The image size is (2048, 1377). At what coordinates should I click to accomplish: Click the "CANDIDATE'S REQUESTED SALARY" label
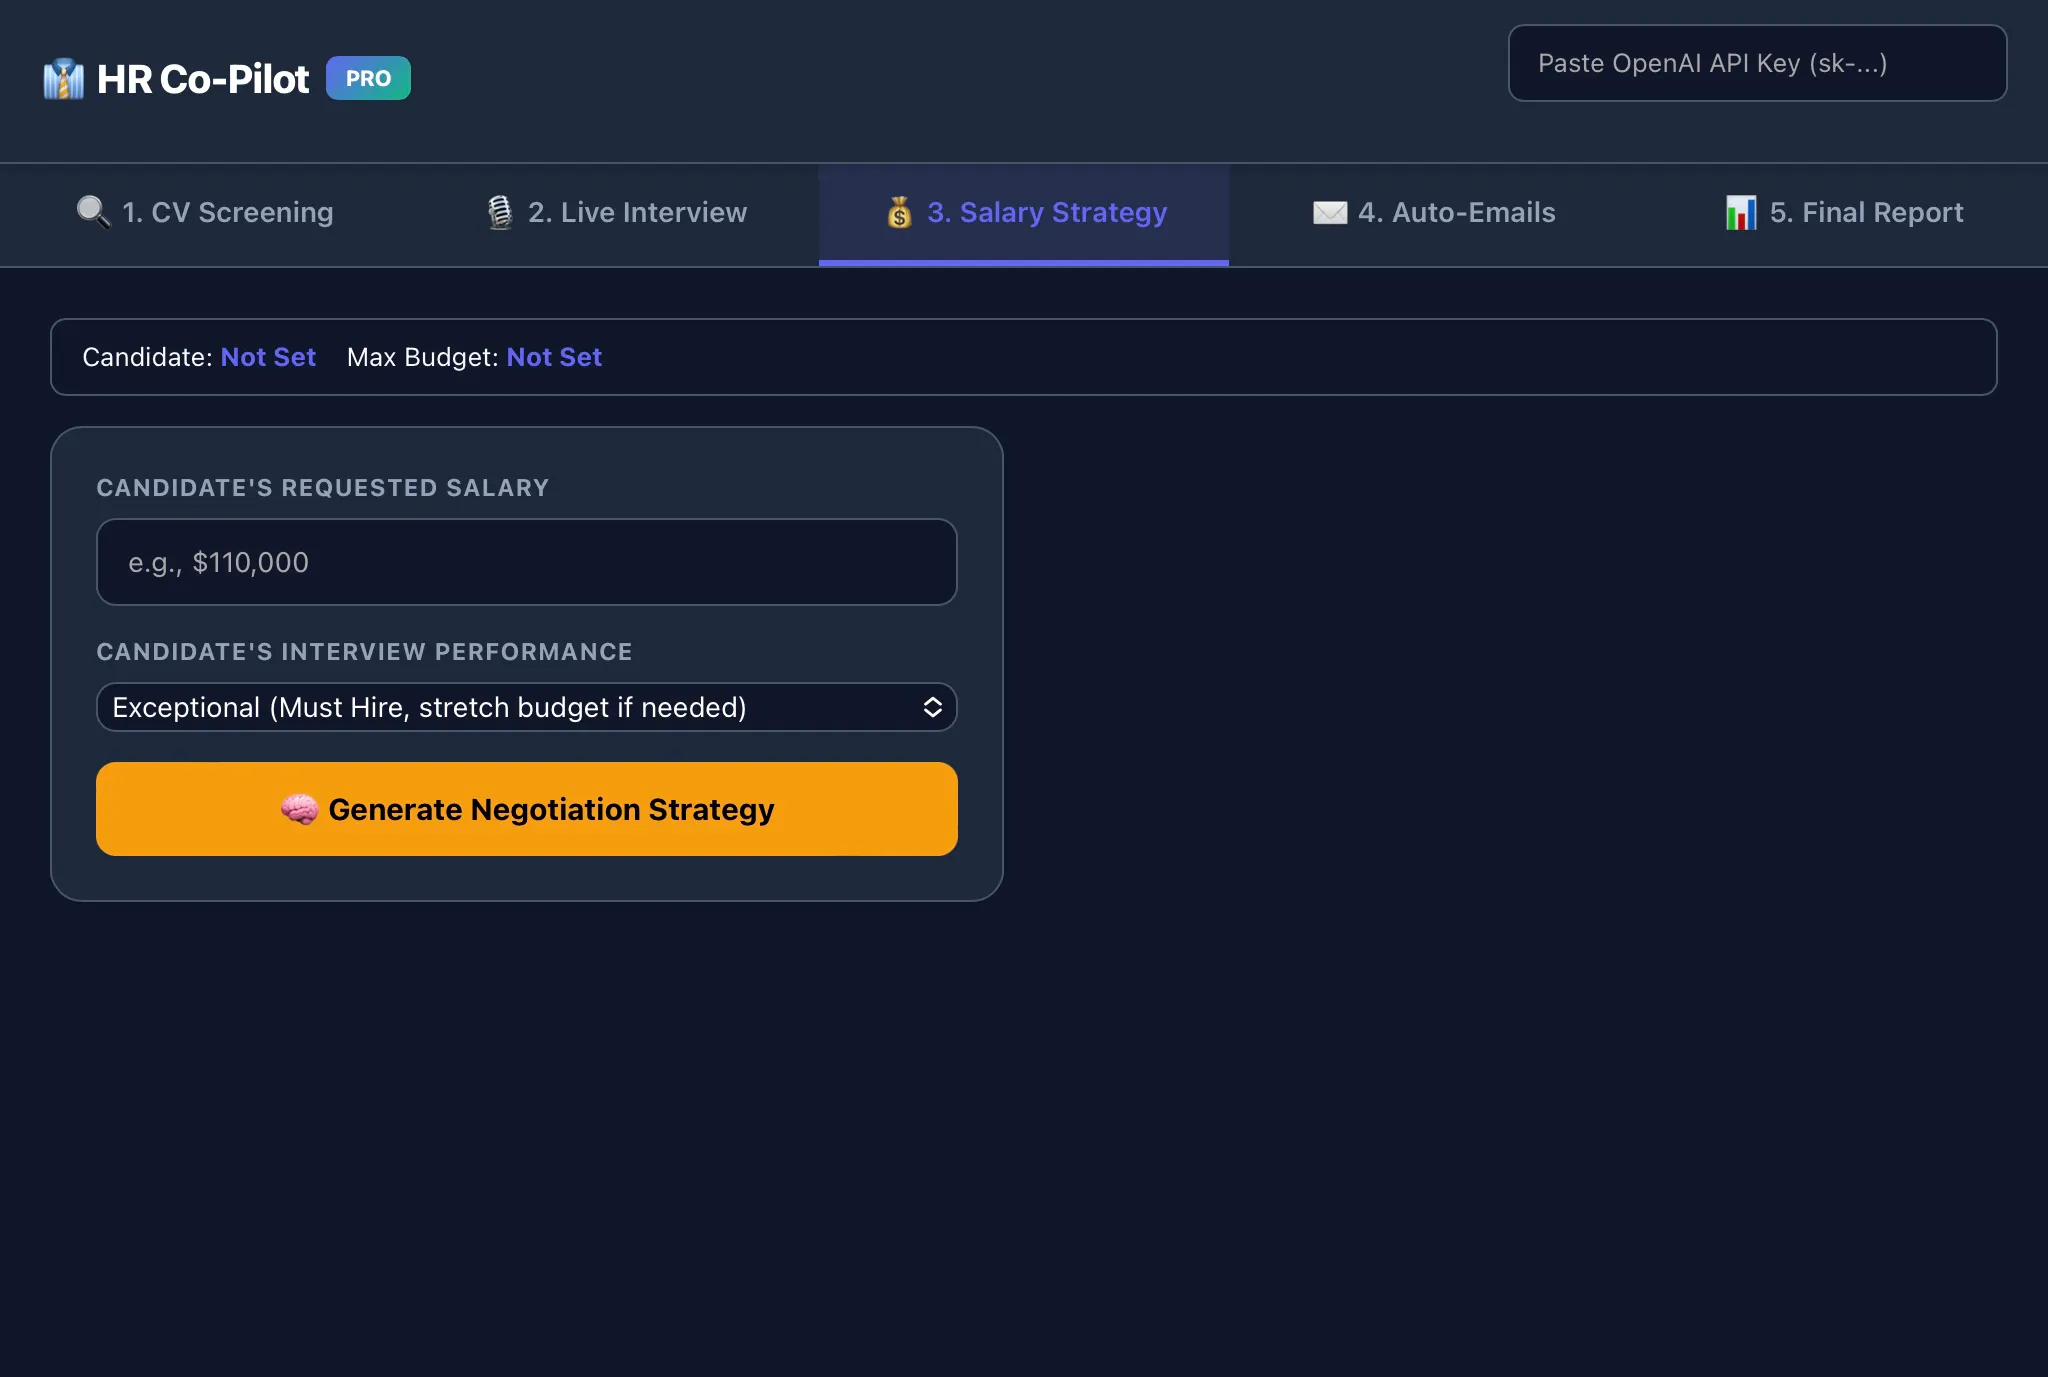(x=322, y=488)
